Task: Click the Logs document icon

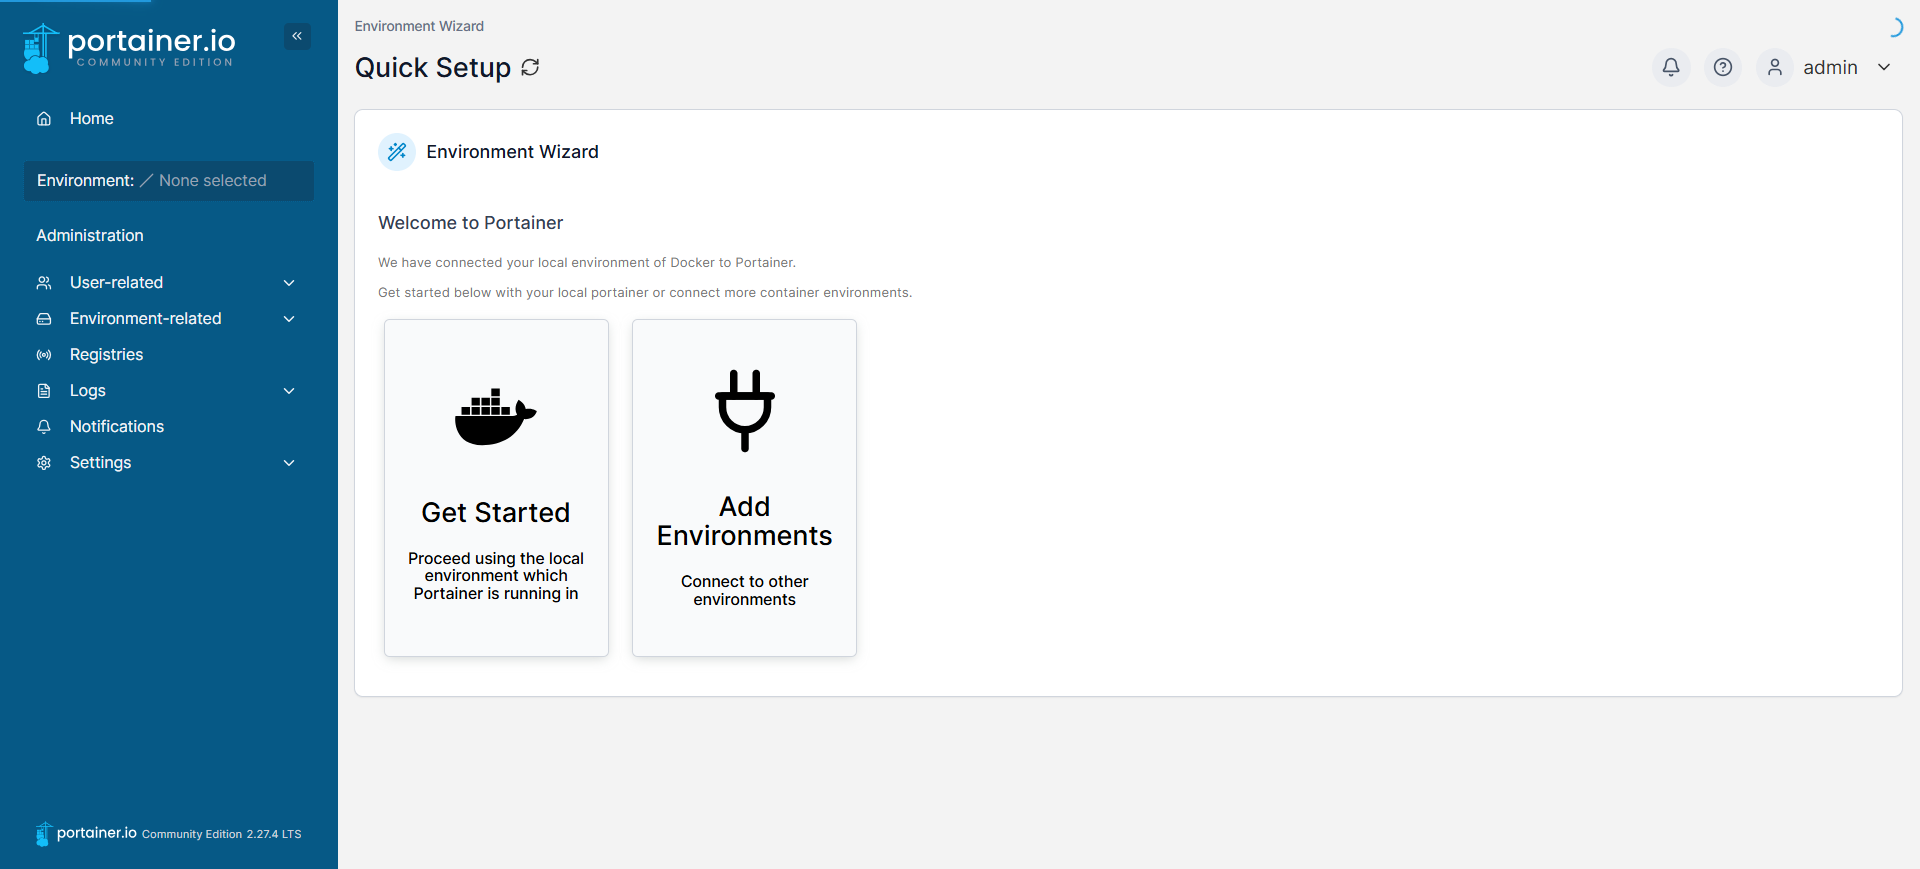Action: [44, 391]
